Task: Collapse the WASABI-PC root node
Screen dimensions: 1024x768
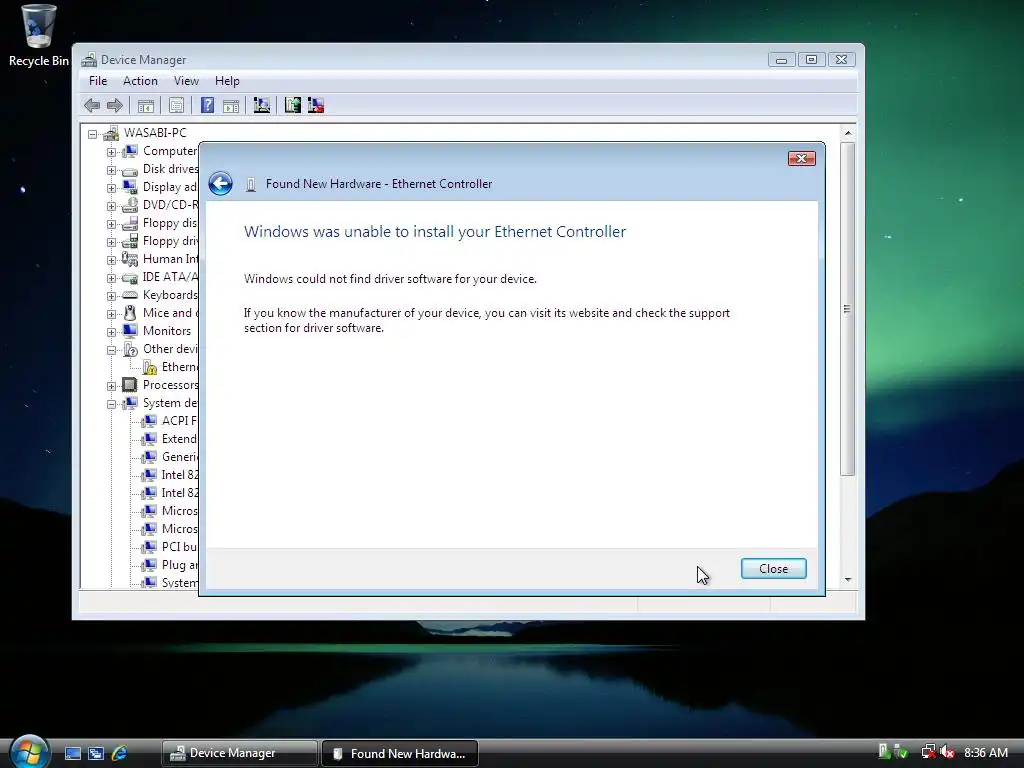Action: 93,134
